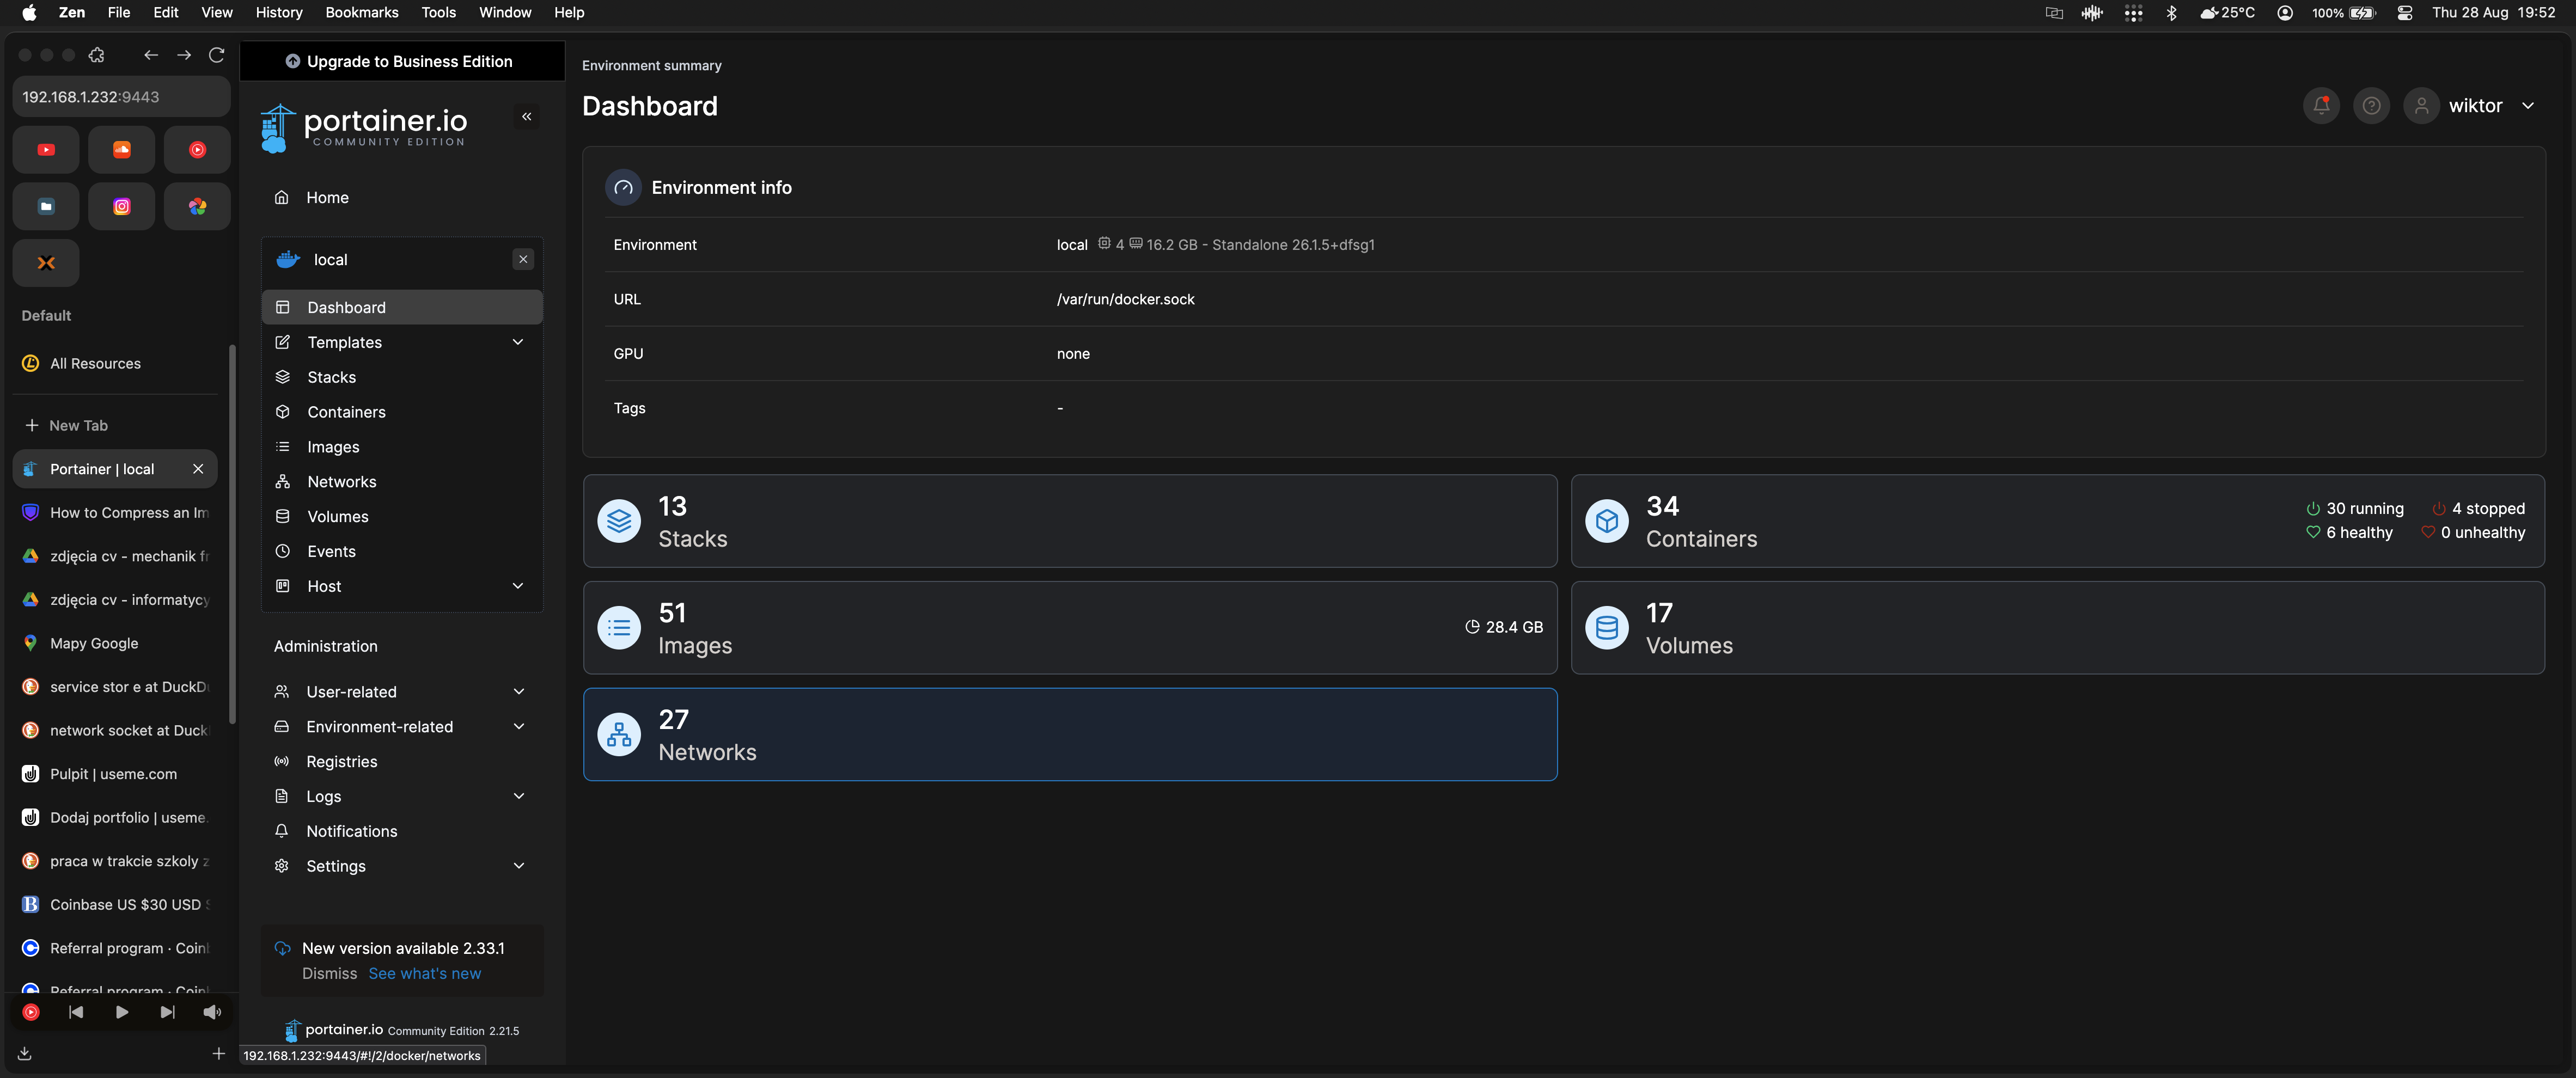Open Networks in the sidebar

[x=402, y=482]
